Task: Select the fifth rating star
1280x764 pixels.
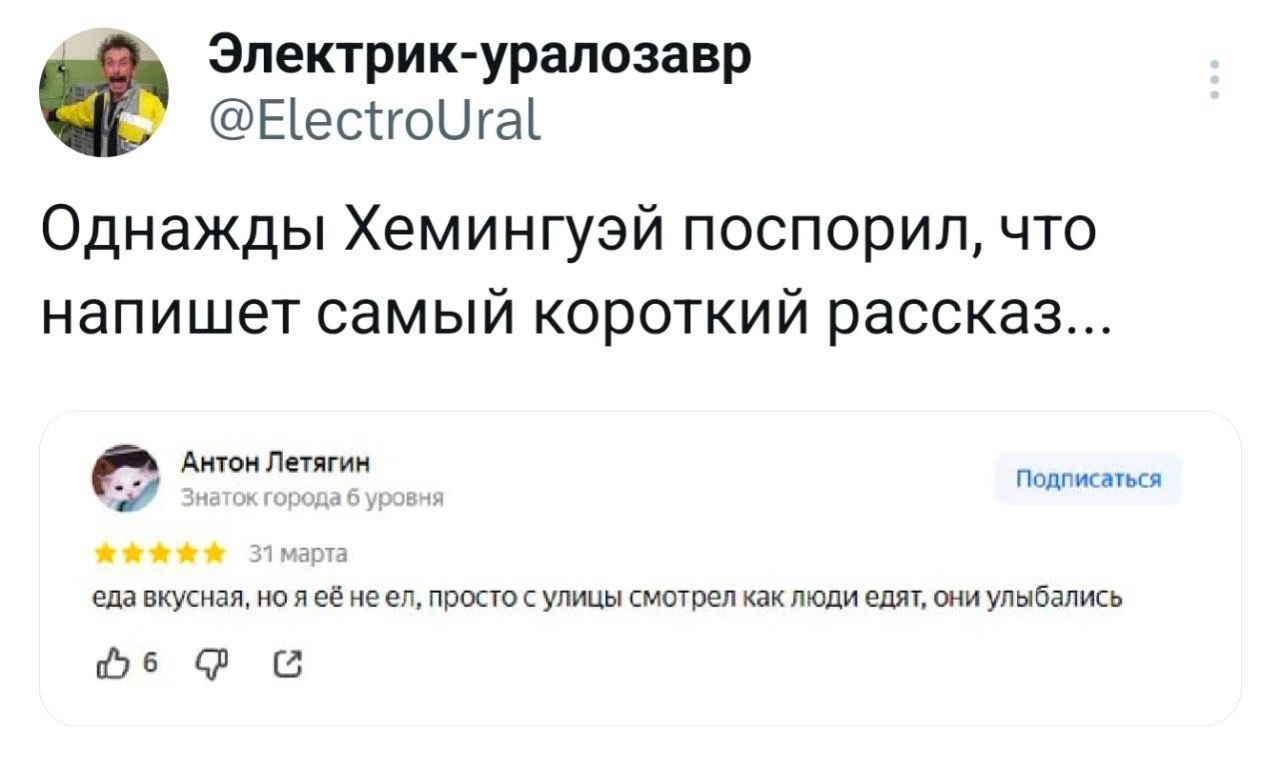Action: click(x=214, y=553)
